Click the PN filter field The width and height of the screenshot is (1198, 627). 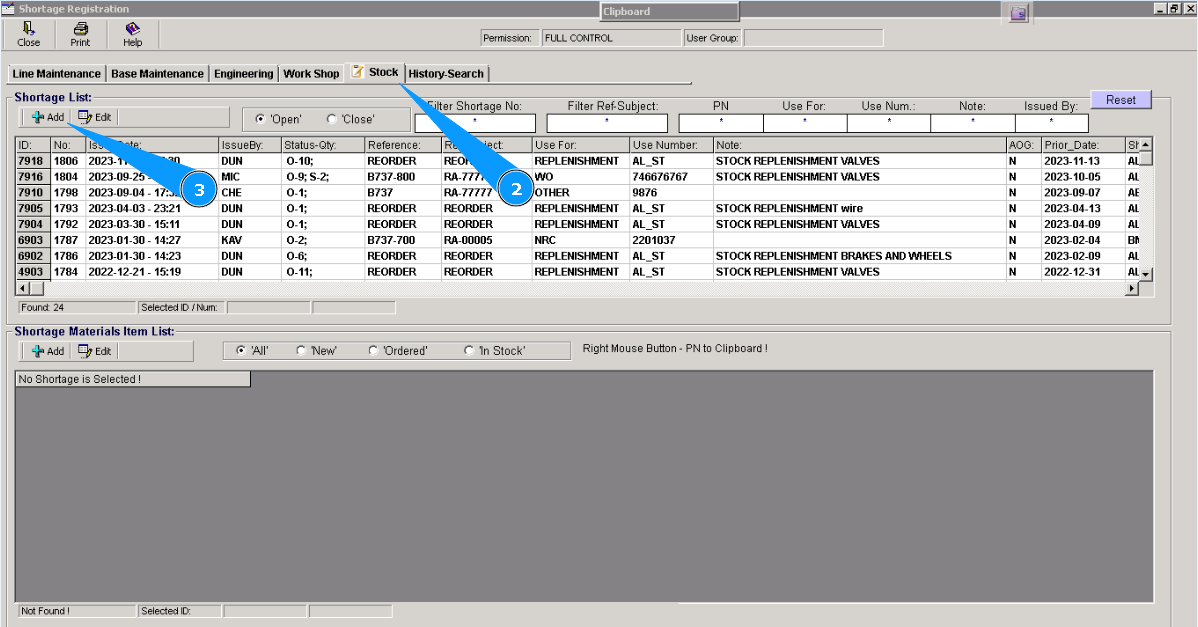coord(720,123)
